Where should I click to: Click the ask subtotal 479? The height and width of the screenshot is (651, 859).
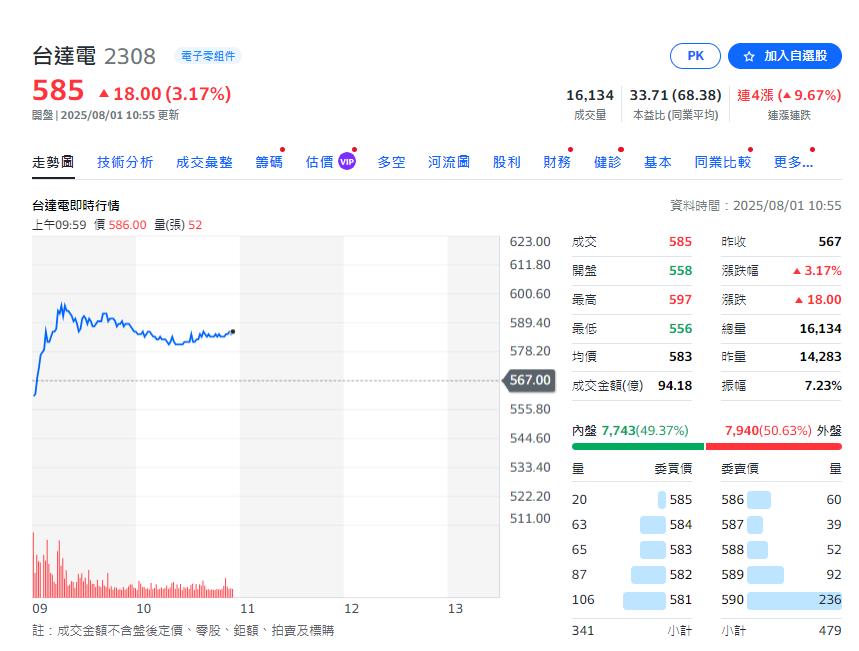(830, 631)
